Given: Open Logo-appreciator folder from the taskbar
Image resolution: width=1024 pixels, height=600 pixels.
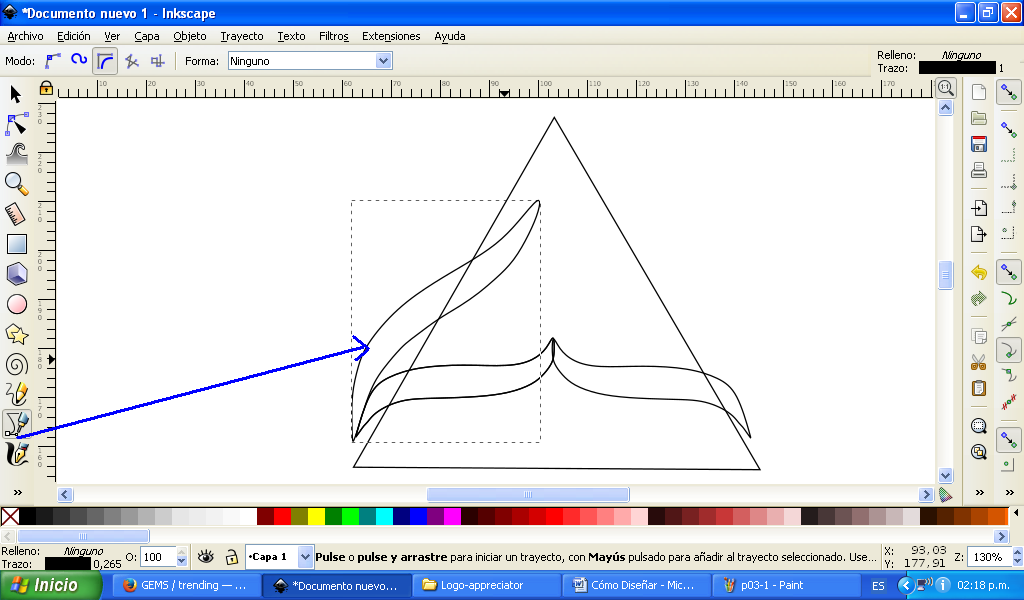Looking at the screenshot, I should click(486, 585).
